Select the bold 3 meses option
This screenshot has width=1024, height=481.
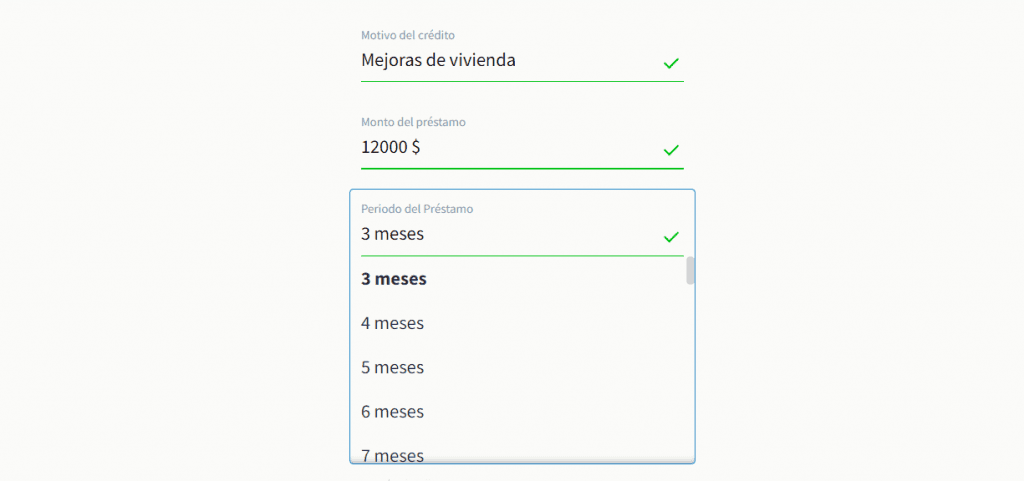394,279
